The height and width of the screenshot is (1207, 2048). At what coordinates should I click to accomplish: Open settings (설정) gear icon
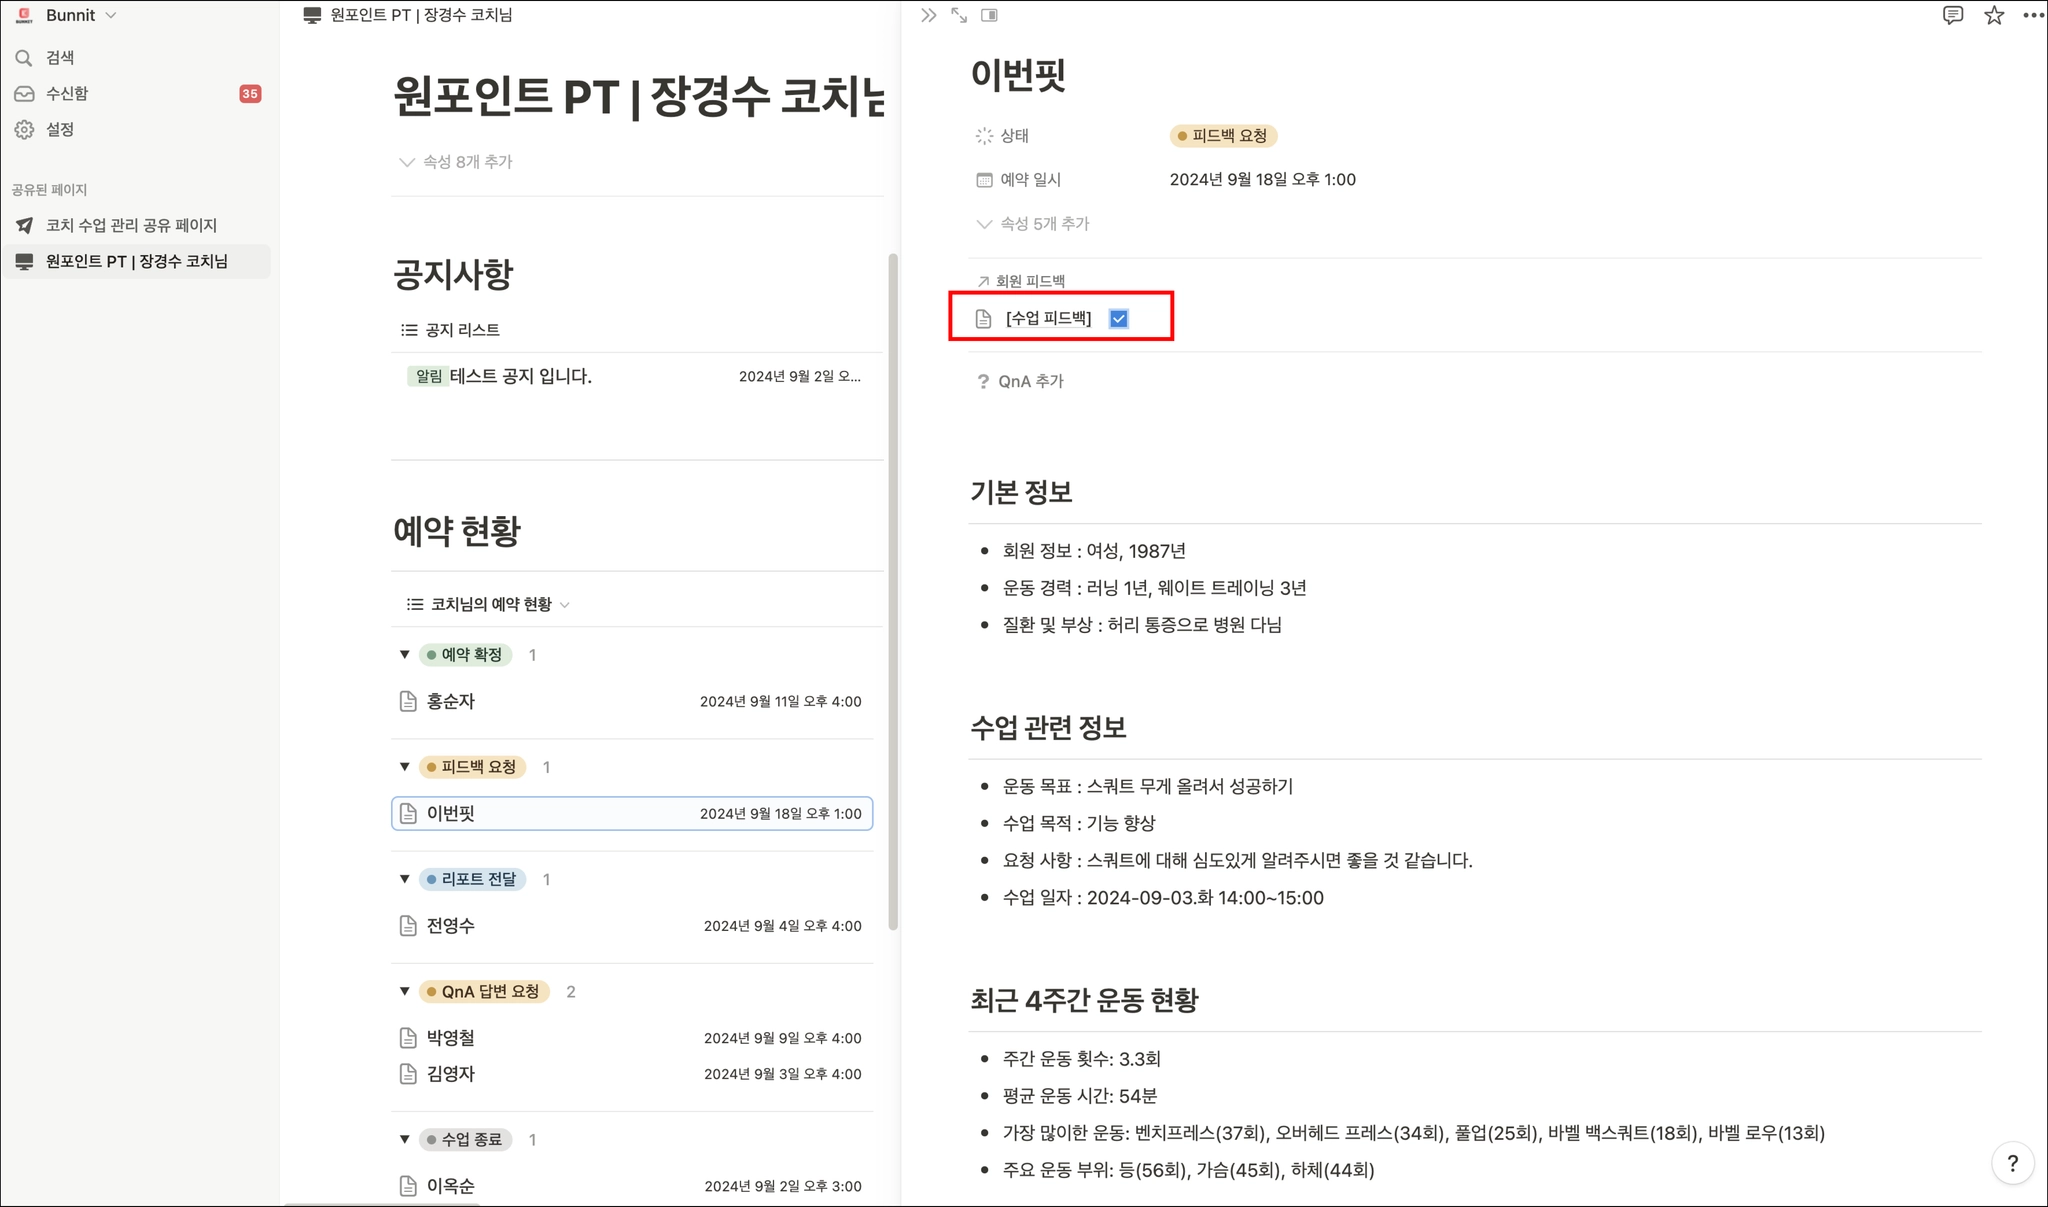[24, 130]
